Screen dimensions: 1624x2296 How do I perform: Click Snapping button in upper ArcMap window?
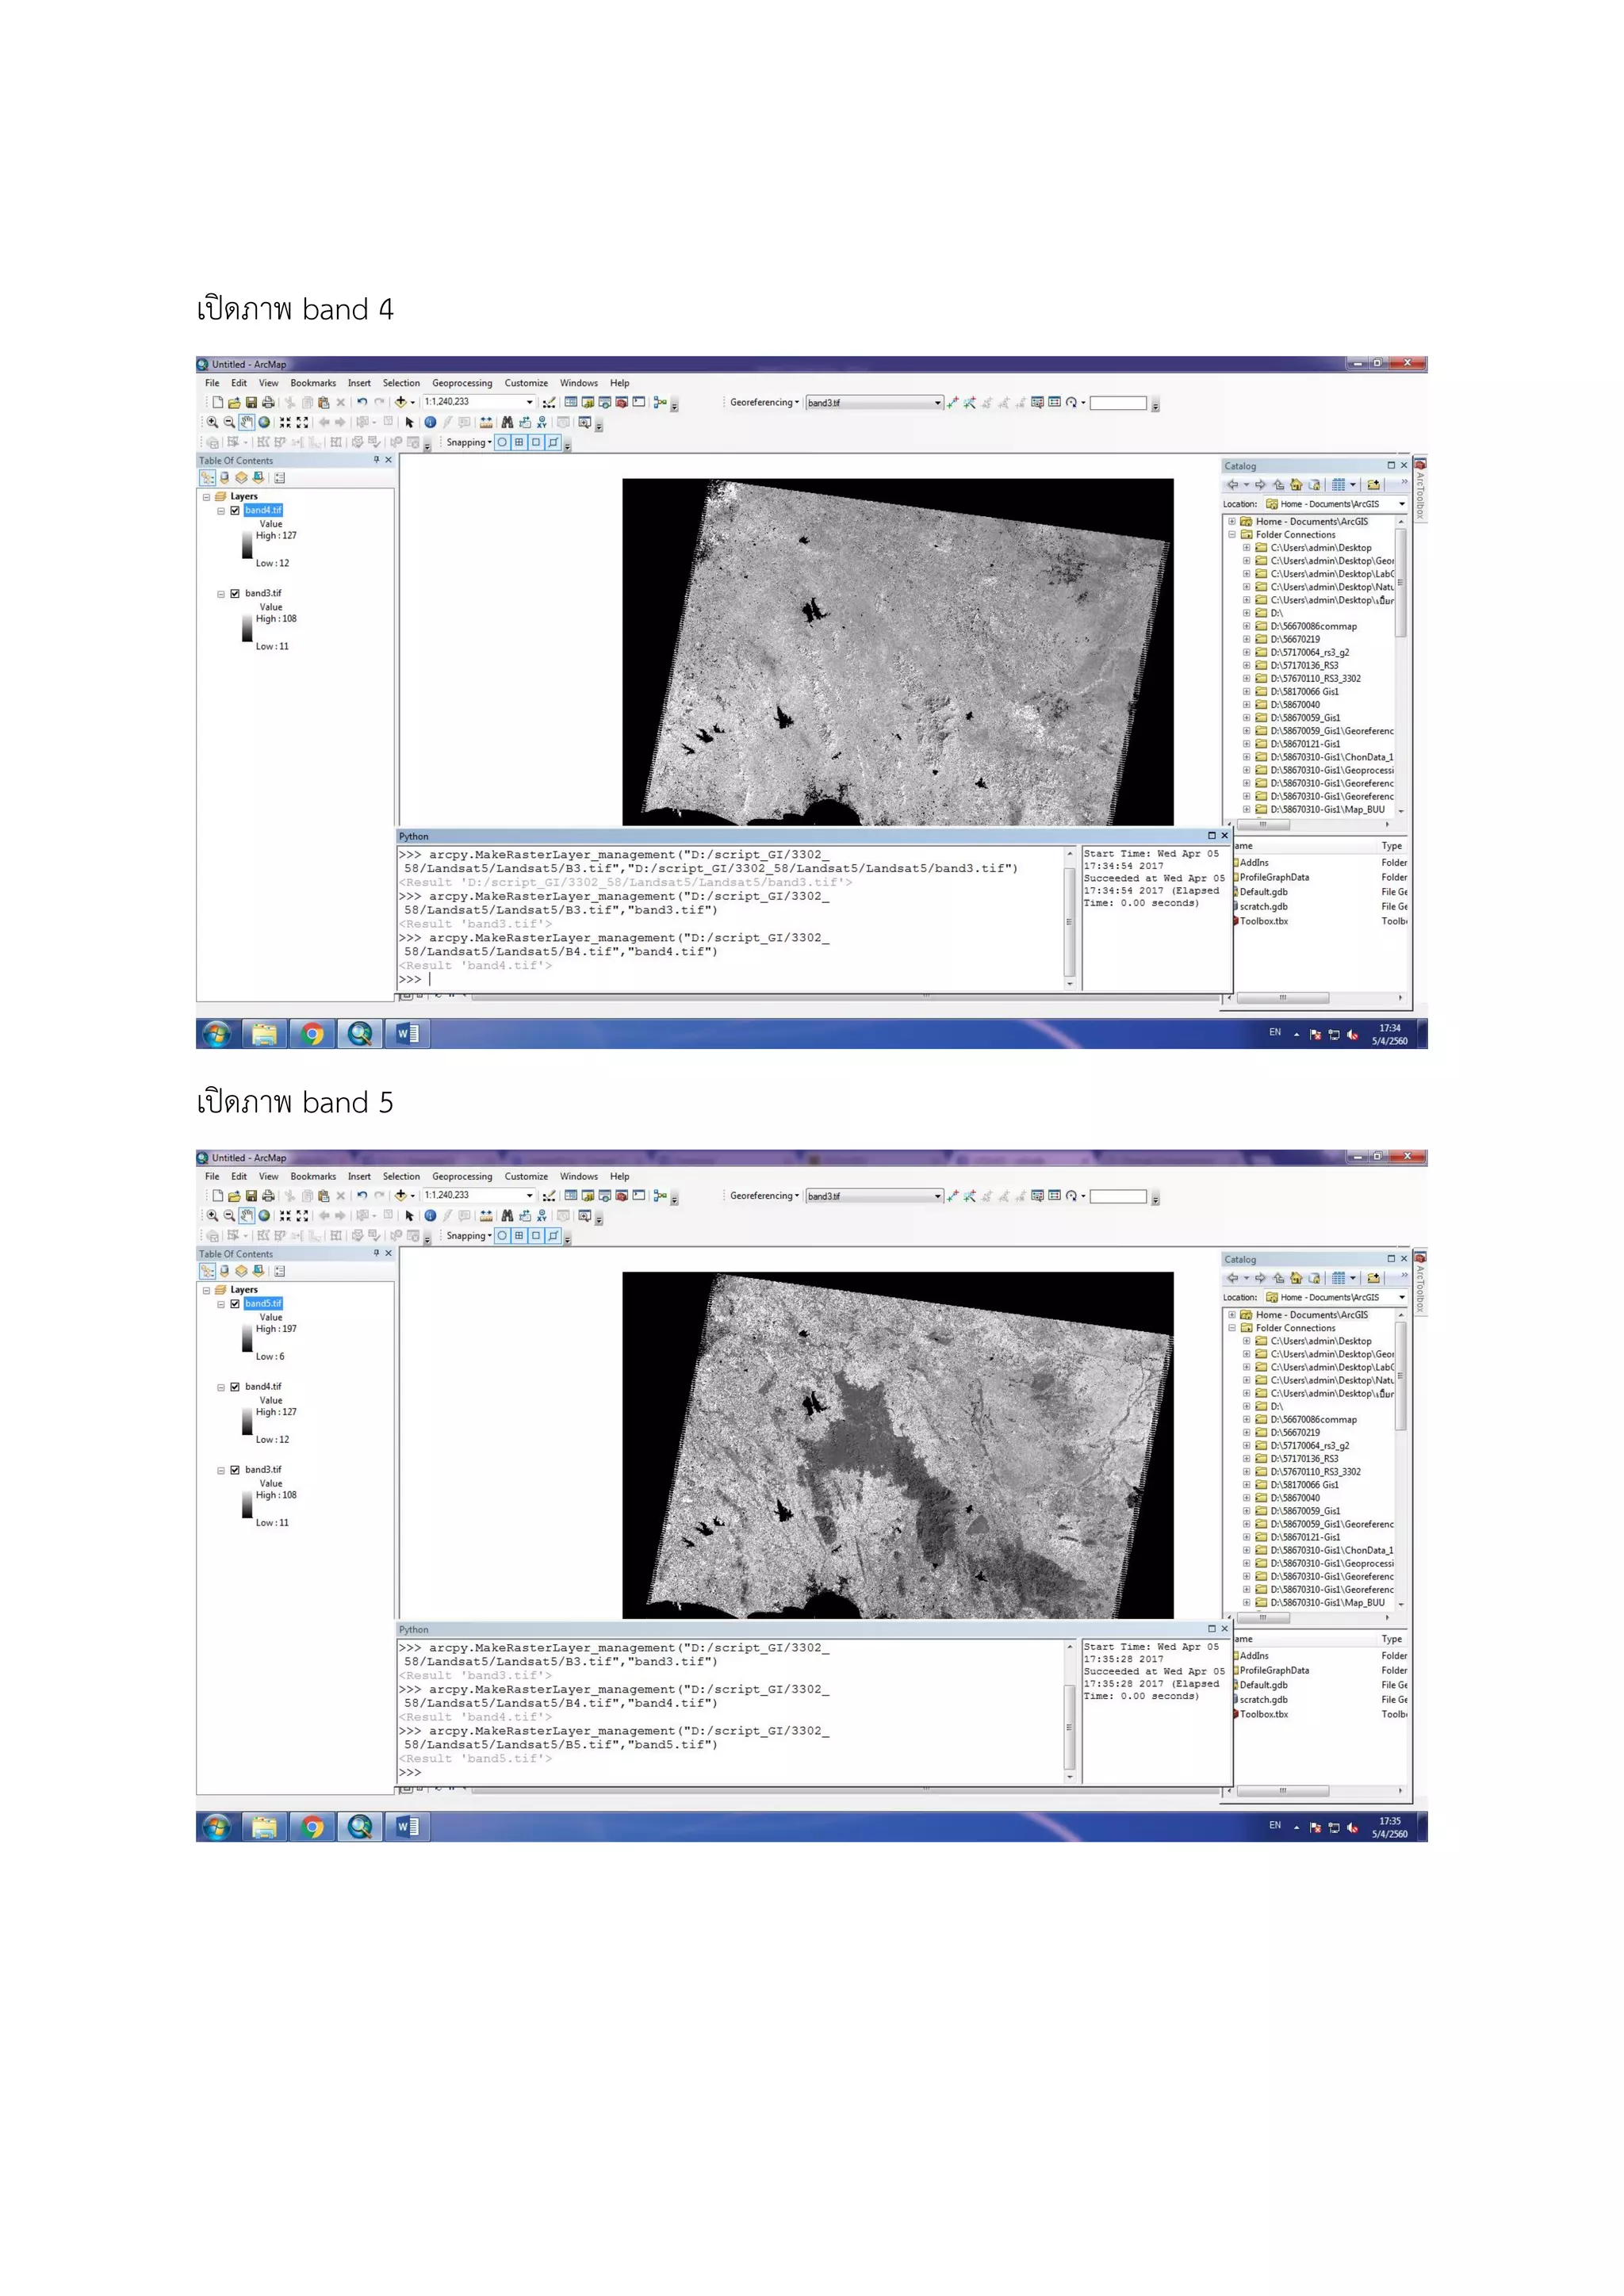coord(468,442)
